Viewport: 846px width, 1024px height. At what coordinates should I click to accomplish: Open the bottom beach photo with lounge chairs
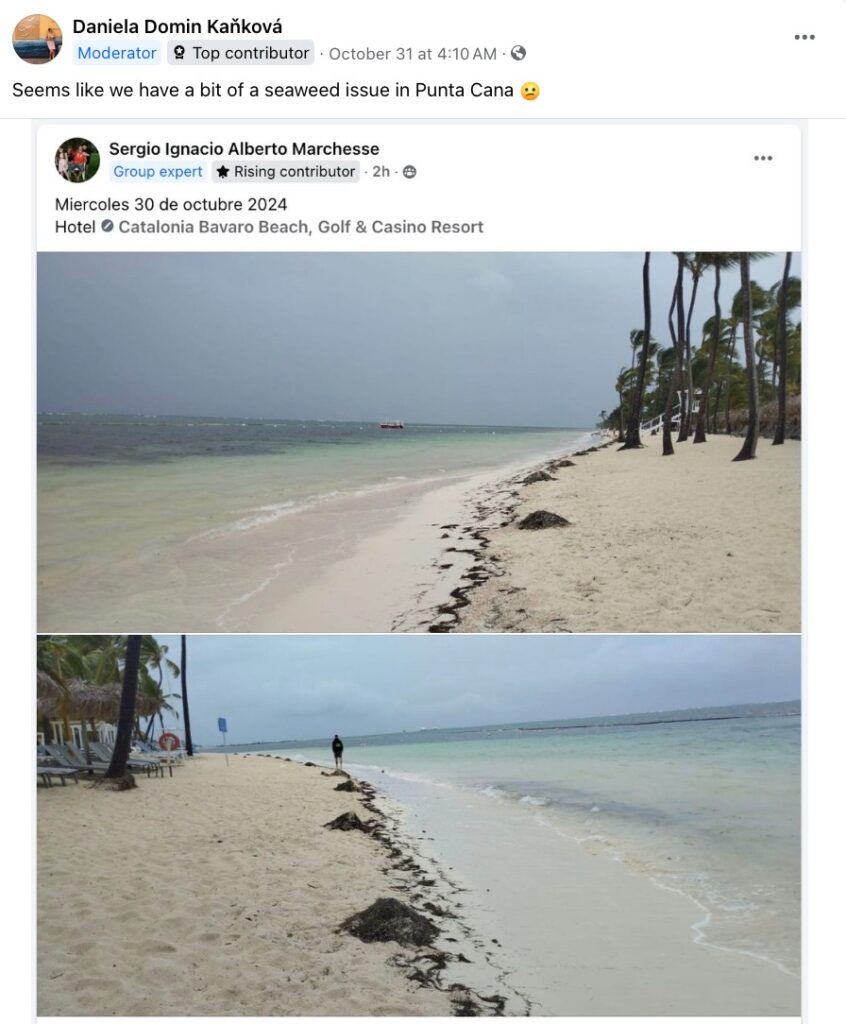(x=418, y=825)
